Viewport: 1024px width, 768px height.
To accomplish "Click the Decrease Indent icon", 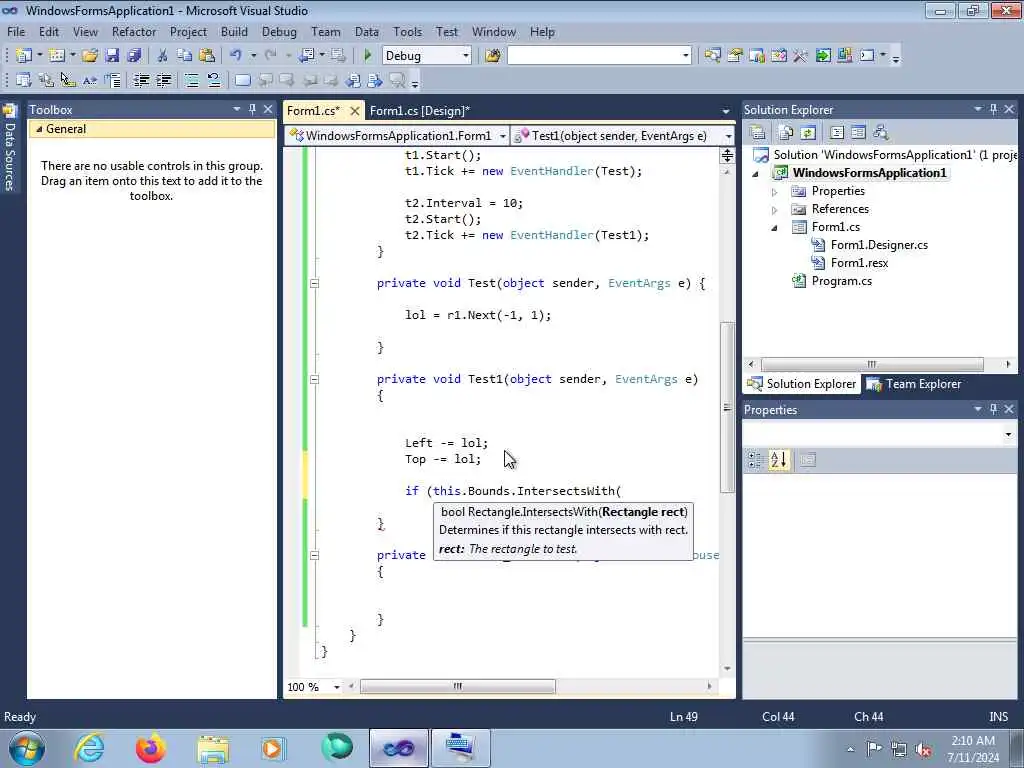I will pyautogui.click(x=141, y=80).
